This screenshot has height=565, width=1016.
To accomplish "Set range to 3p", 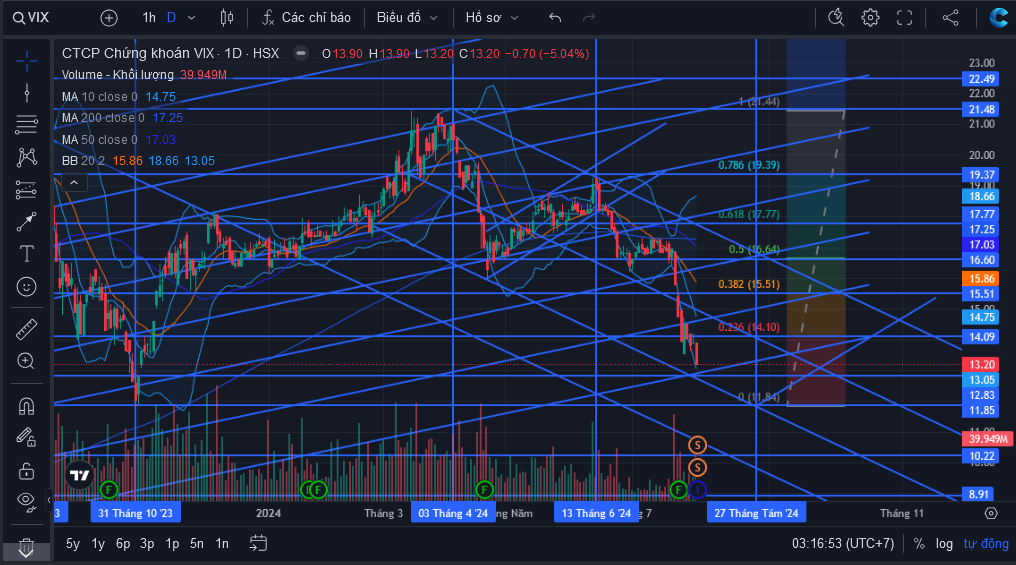I will pos(147,544).
